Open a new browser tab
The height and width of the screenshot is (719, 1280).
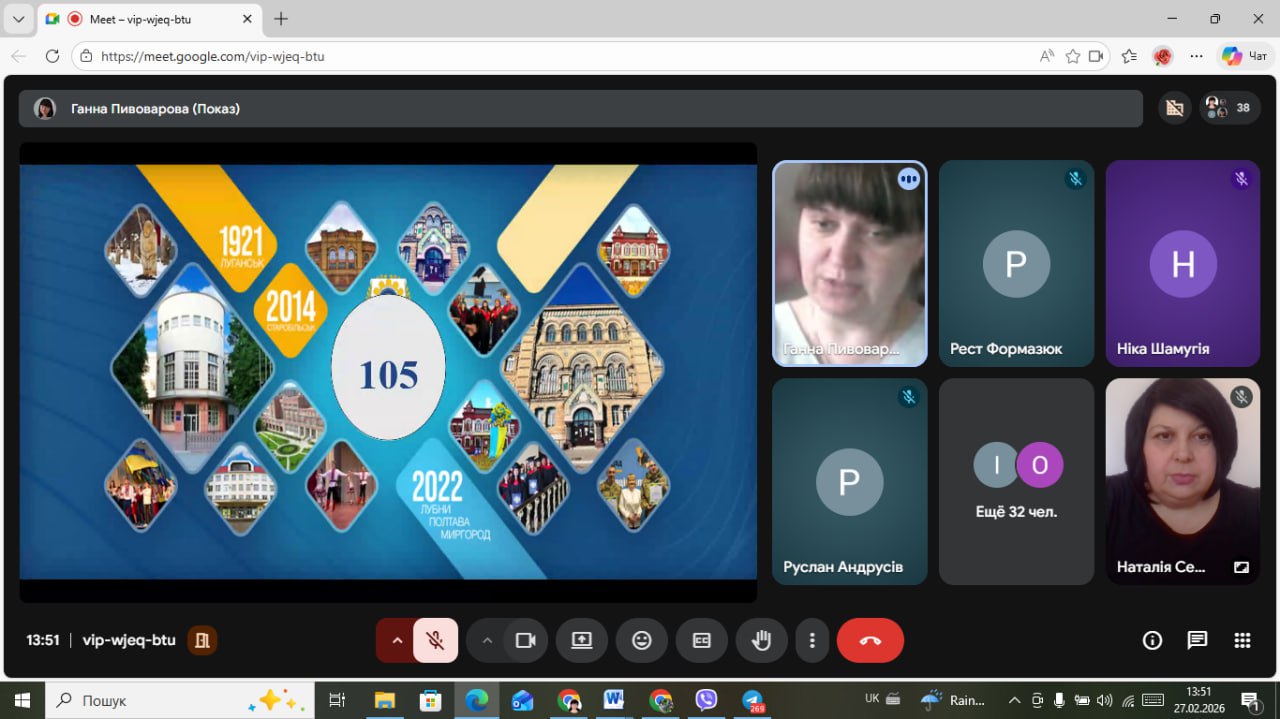[x=281, y=19]
